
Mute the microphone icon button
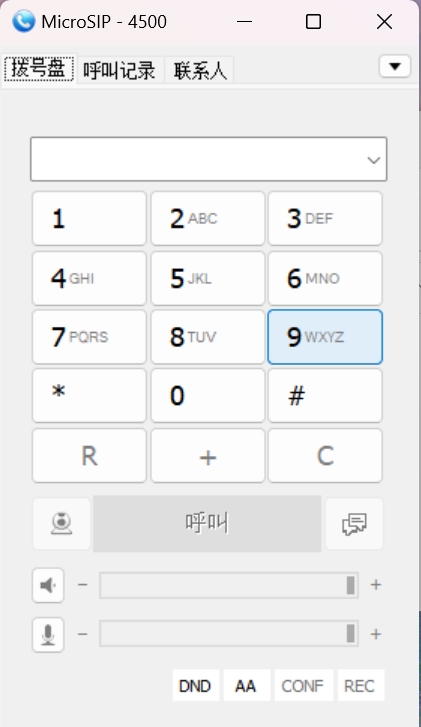(x=48, y=635)
